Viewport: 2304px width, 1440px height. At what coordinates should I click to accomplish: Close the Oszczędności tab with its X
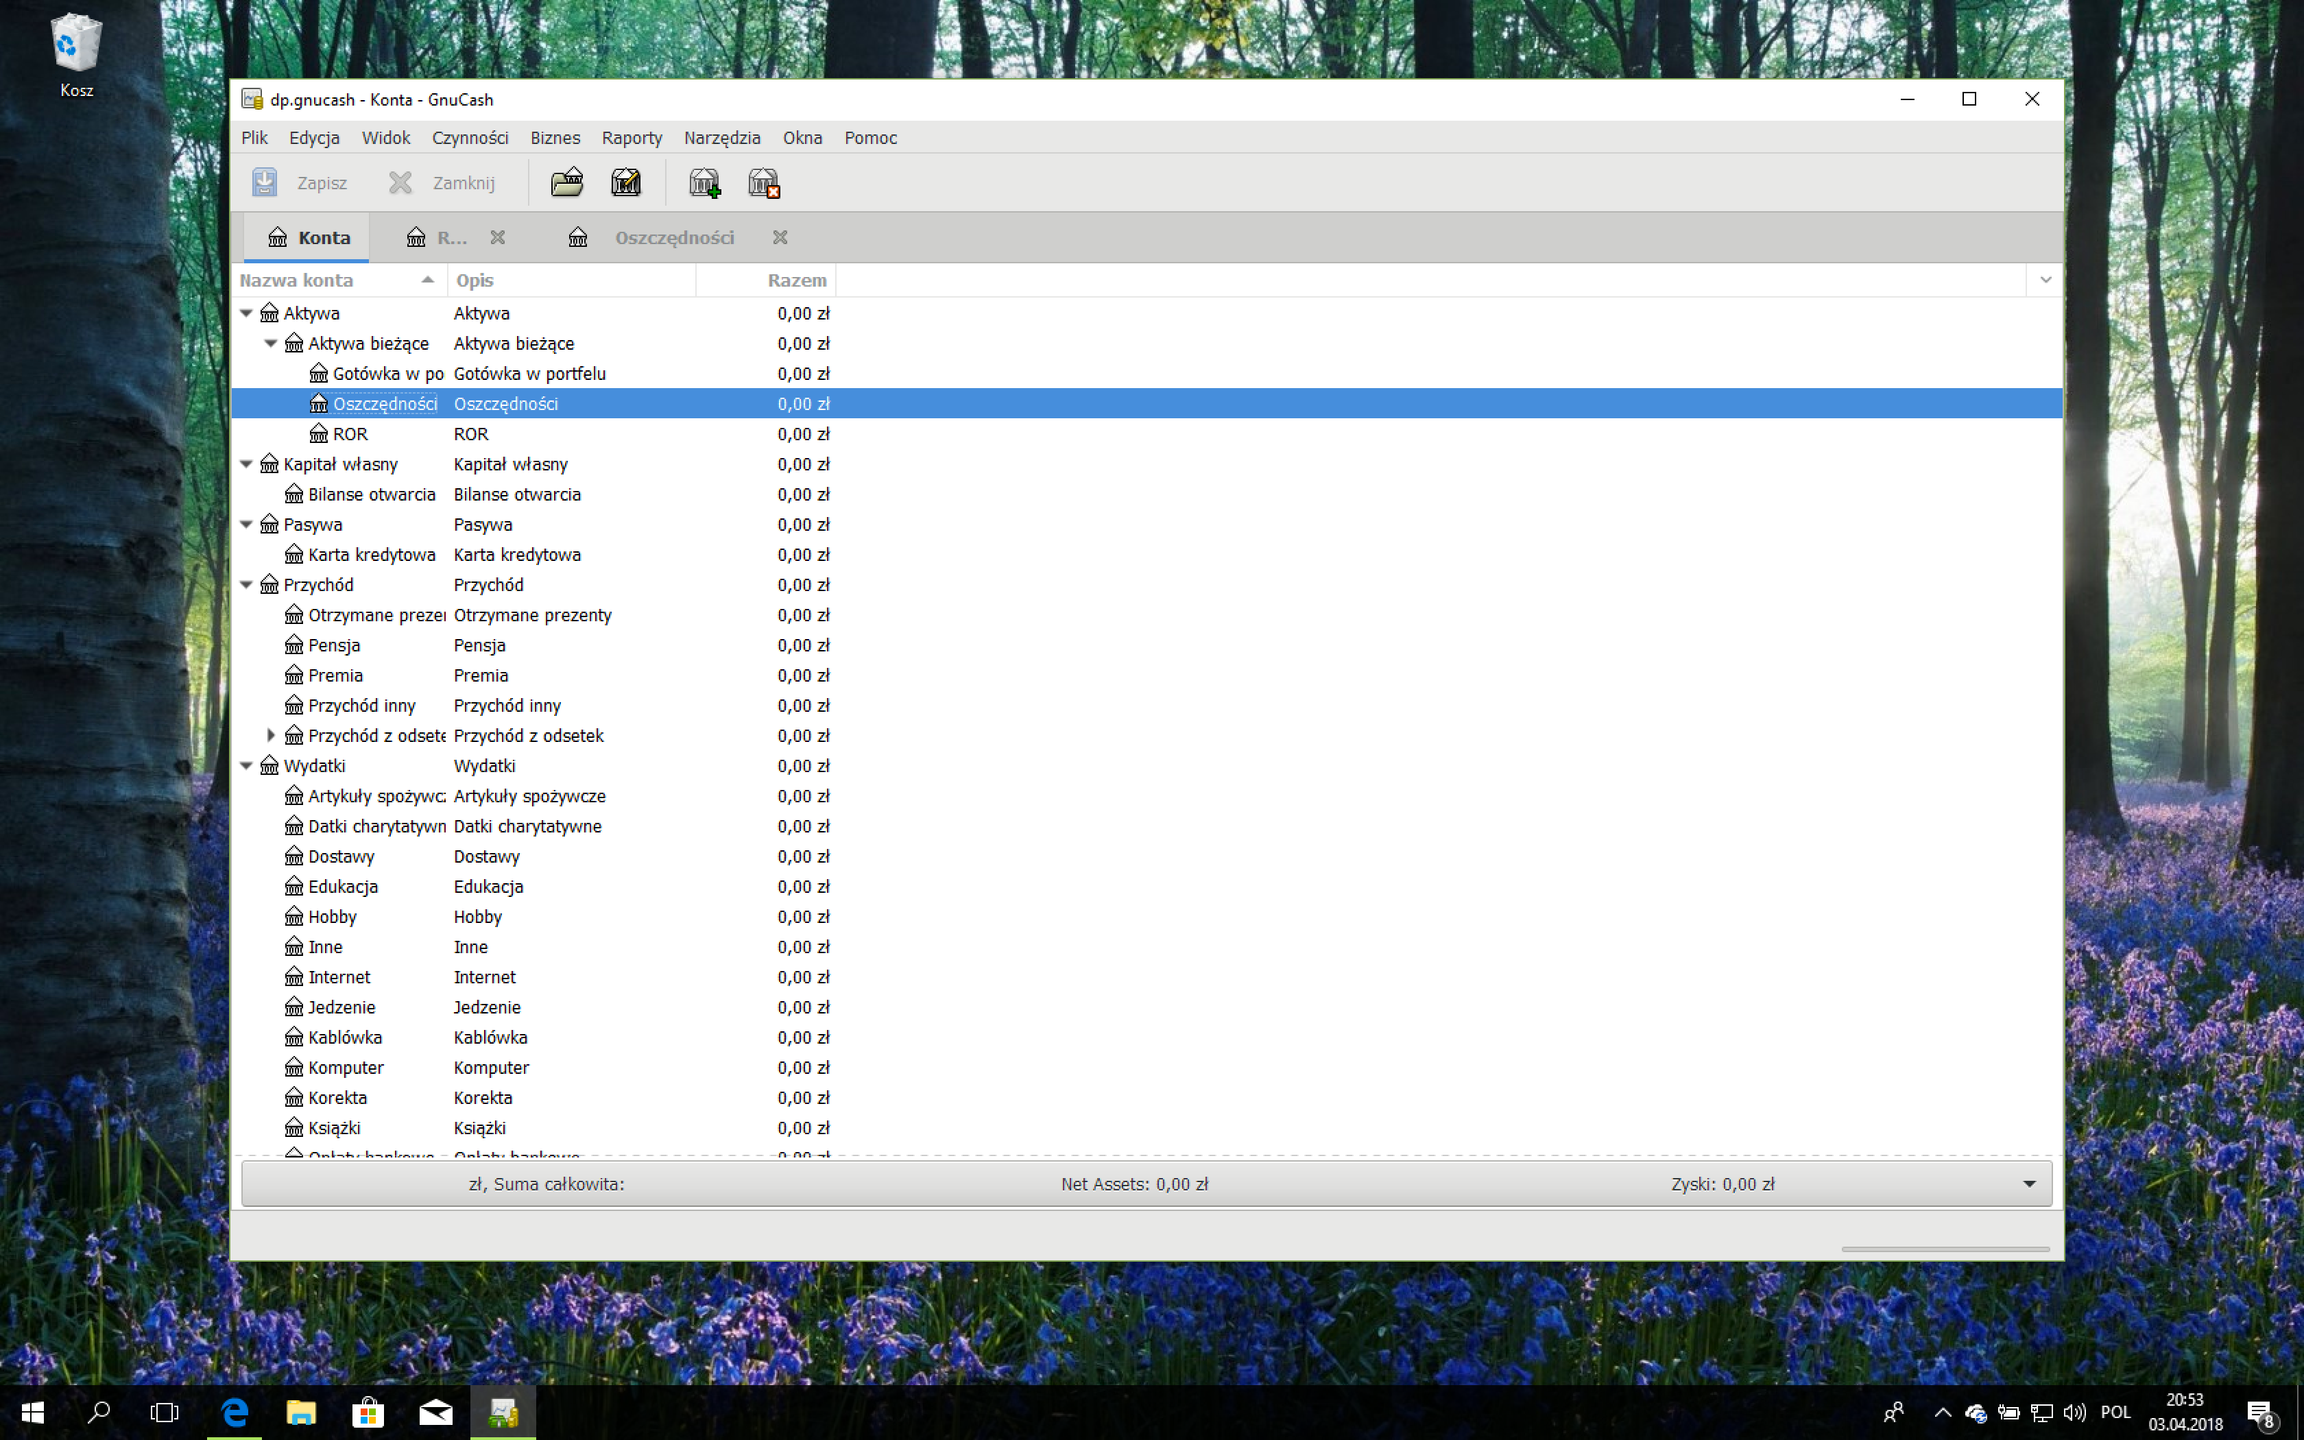pyautogui.click(x=780, y=238)
